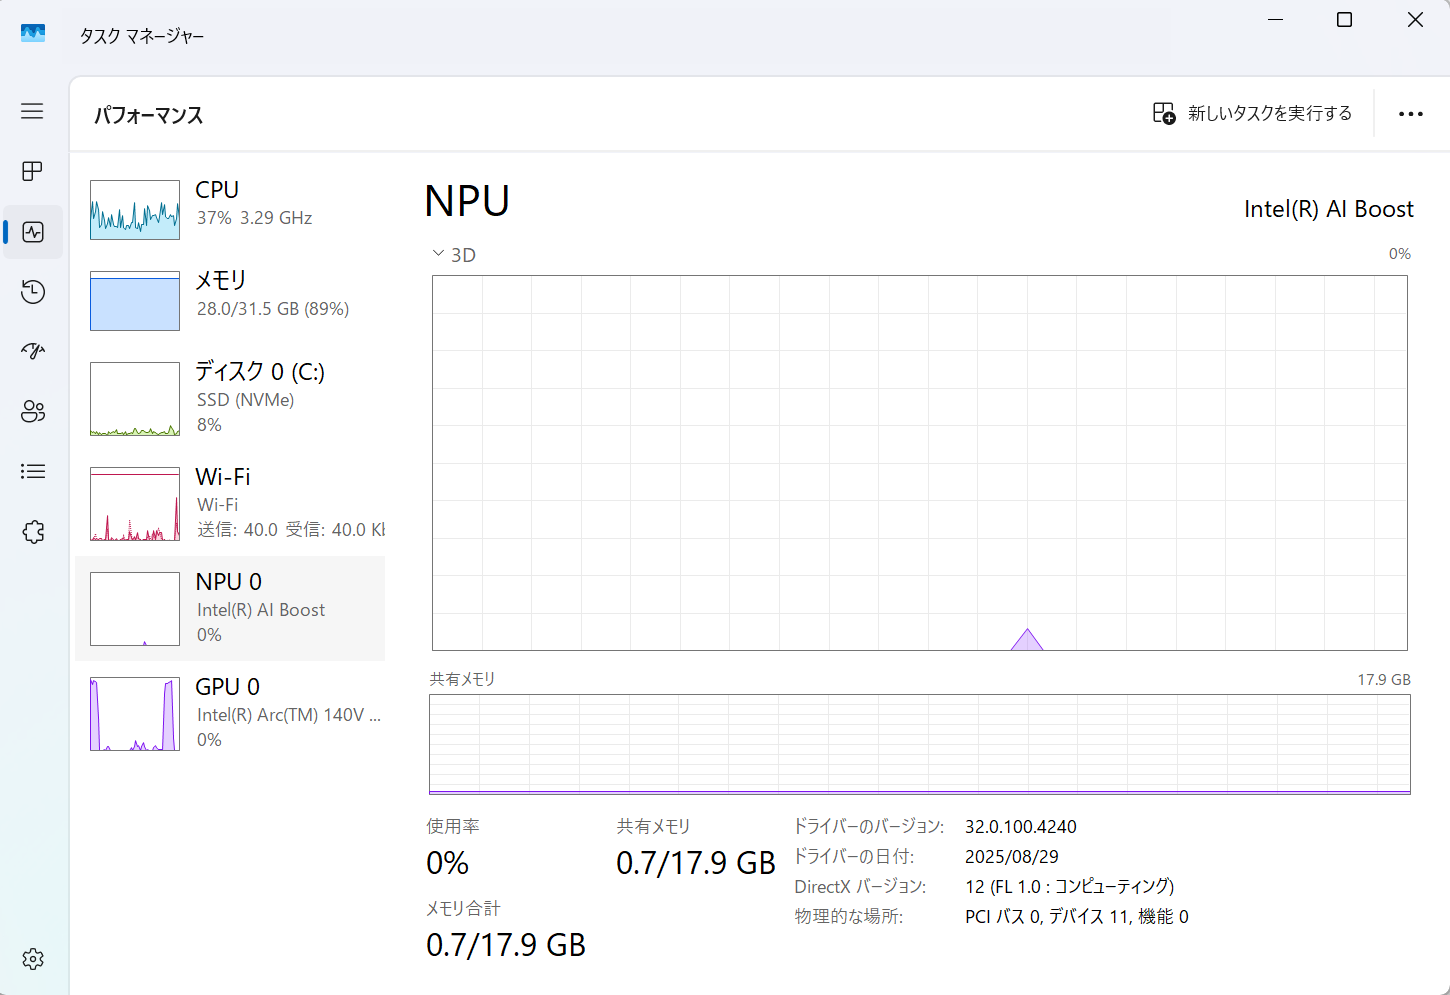Select the Wi-Fi performance entry

click(230, 503)
